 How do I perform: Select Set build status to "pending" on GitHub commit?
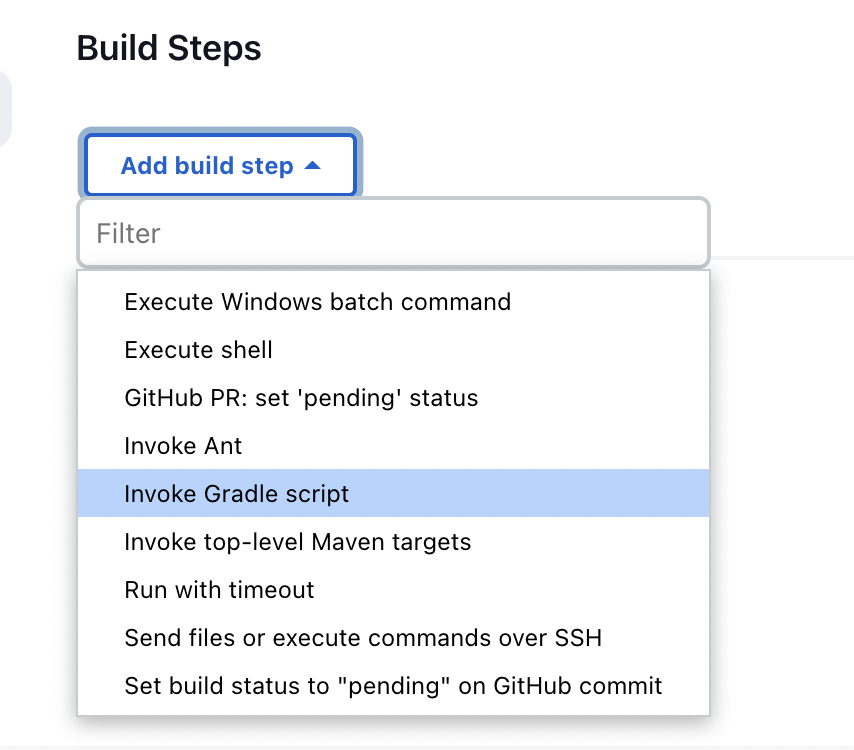[x=393, y=685]
